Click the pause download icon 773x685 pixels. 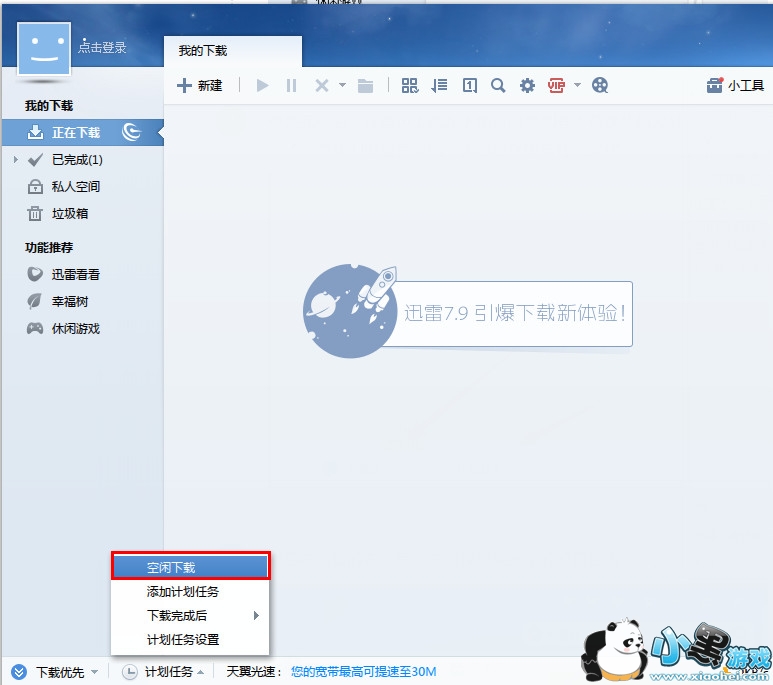click(291, 86)
